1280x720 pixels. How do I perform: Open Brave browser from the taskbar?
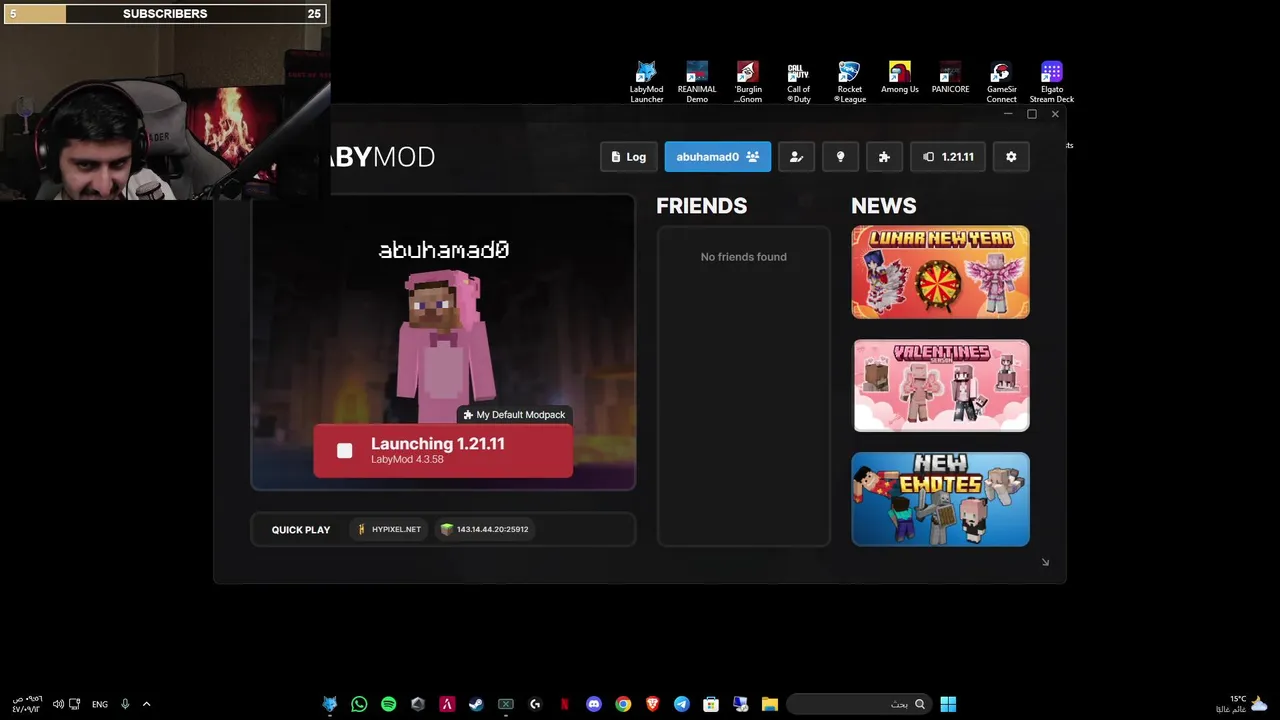click(x=652, y=704)
